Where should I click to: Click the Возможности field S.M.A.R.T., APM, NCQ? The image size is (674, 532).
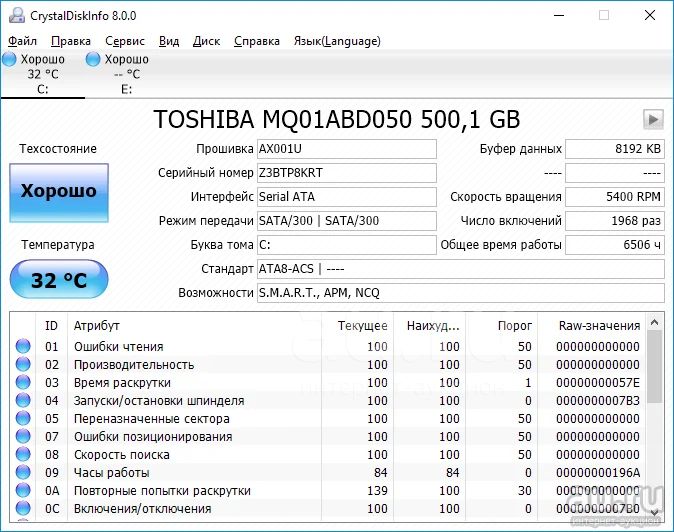pos(461,293)
